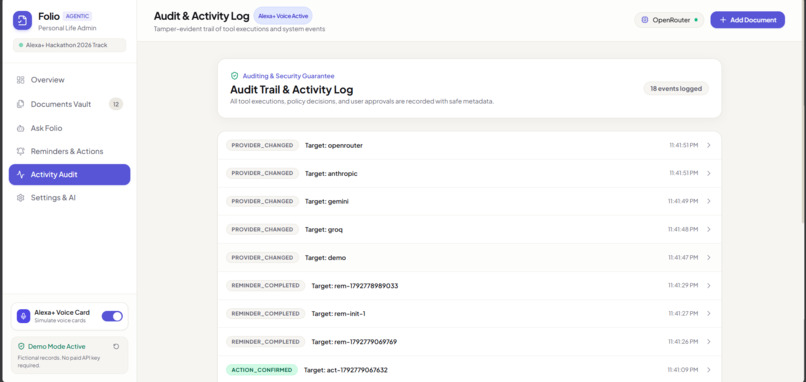Click the Ask Folio bot icon

[21, 129]
